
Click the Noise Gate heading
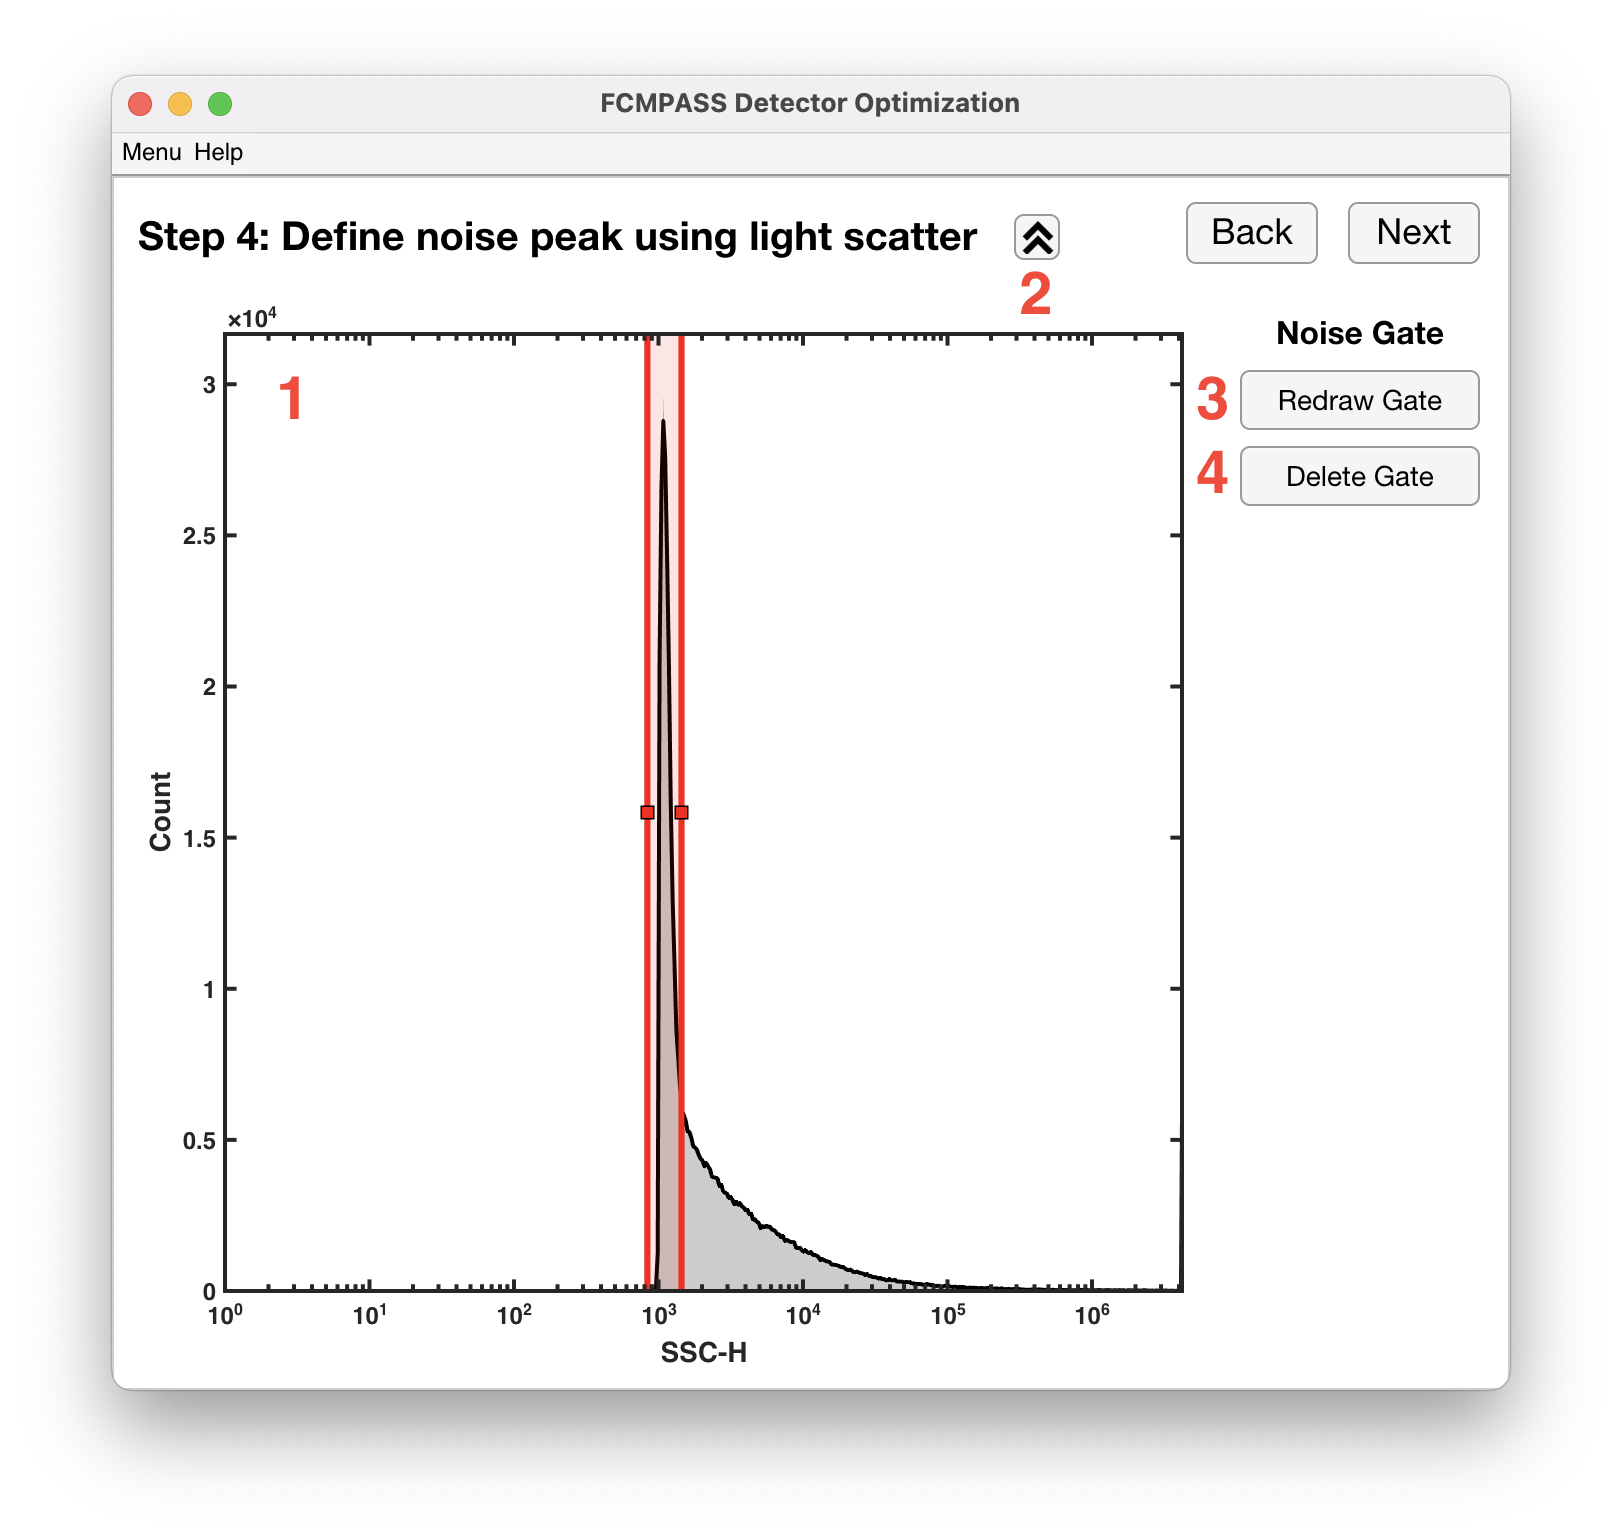pyautogui.click(x=1359, y=333)
